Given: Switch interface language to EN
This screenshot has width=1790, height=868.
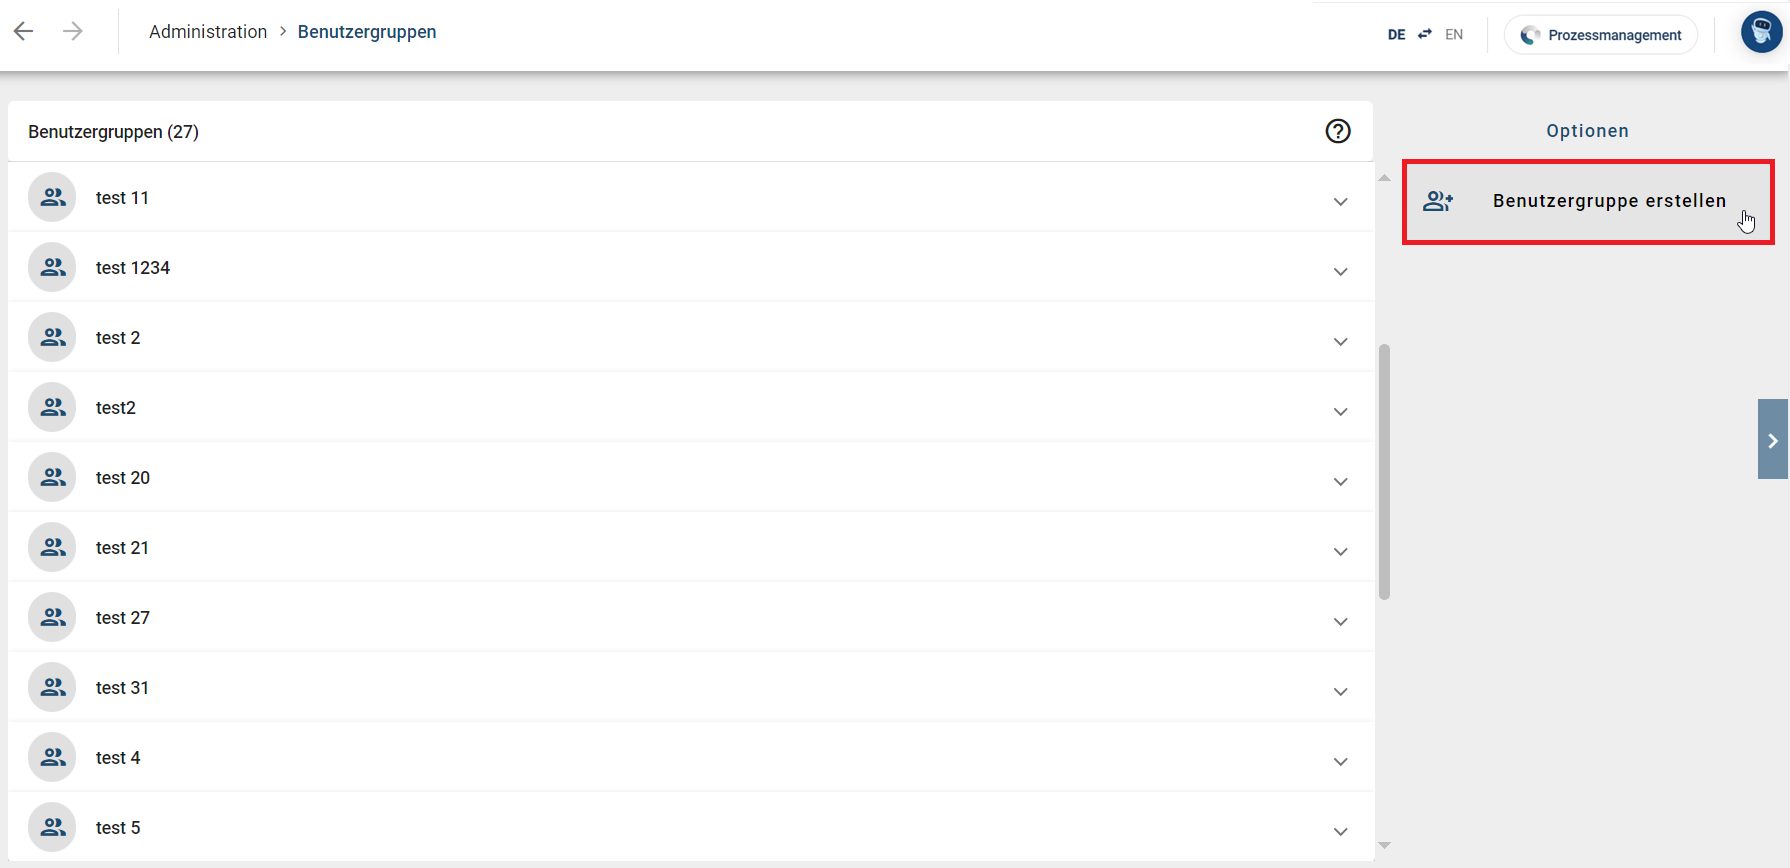Looking at the screenshot, I should click(1454, 34).
